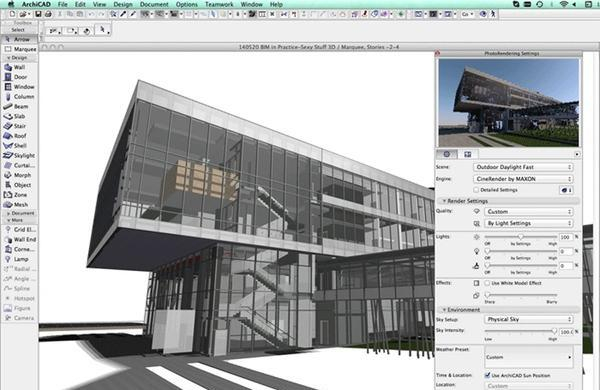Image resolution: width=600 pixels, height=390 pixels.
Task: Switch to the rendering settings first tab
Action: 447,154
